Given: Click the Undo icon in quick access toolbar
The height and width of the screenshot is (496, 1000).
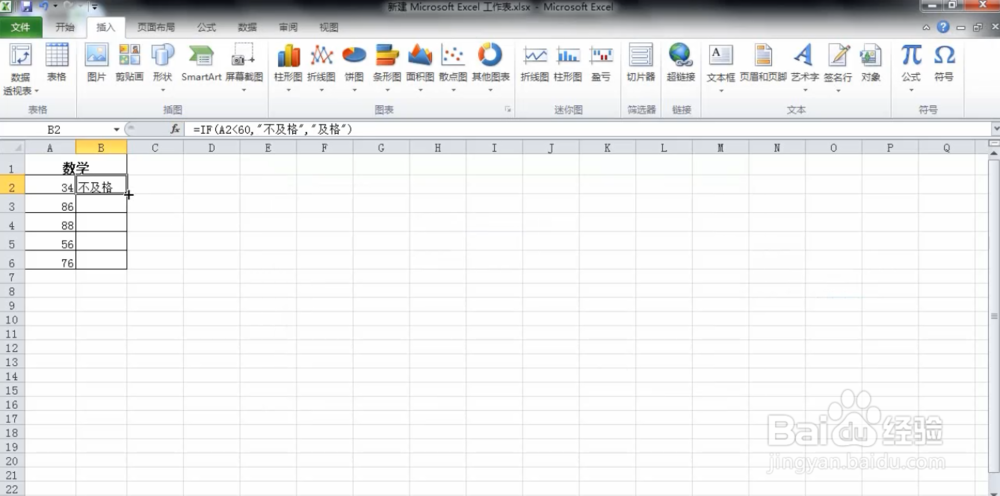Looking at the screenshot, I should 44,7.
